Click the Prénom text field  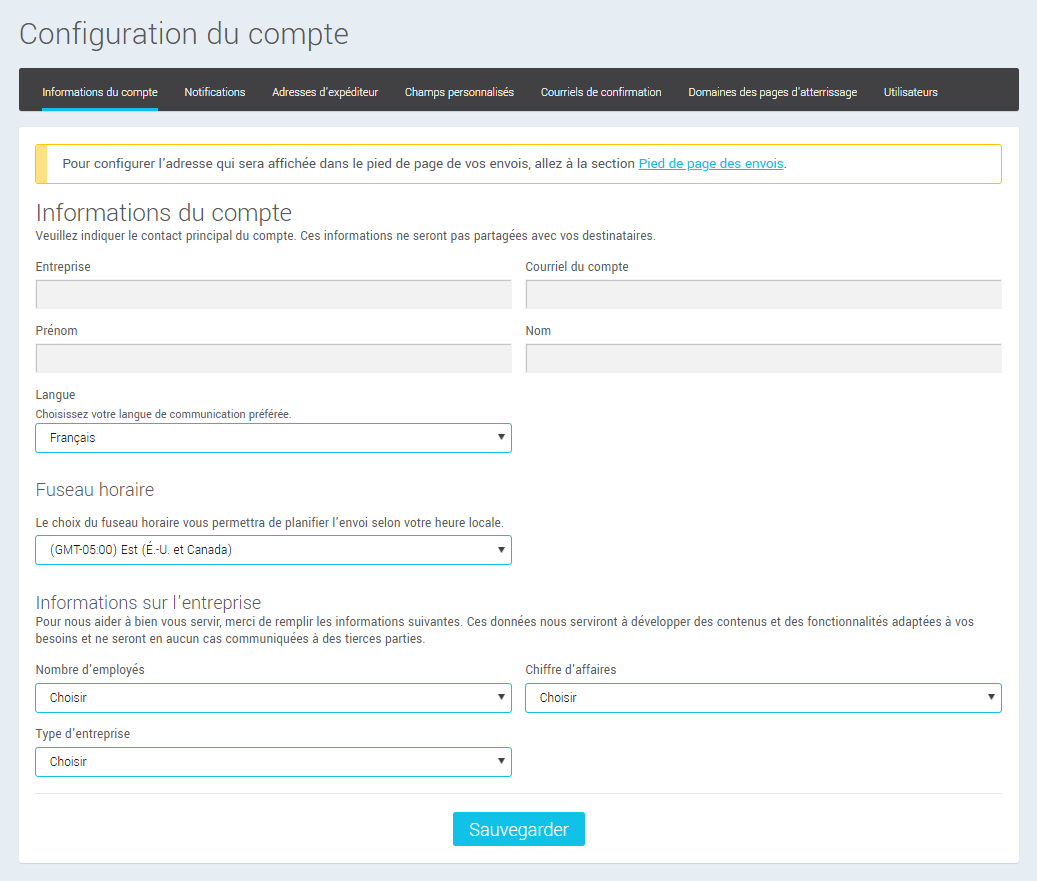(273, 357)
